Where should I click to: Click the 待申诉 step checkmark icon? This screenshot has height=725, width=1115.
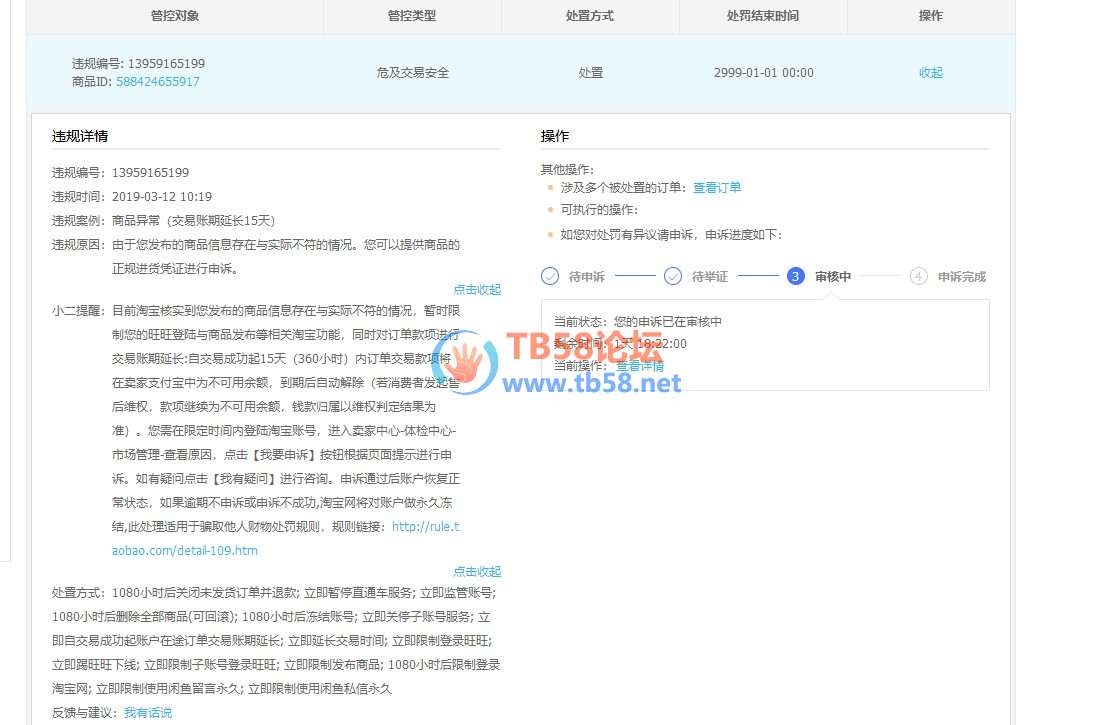550,276
